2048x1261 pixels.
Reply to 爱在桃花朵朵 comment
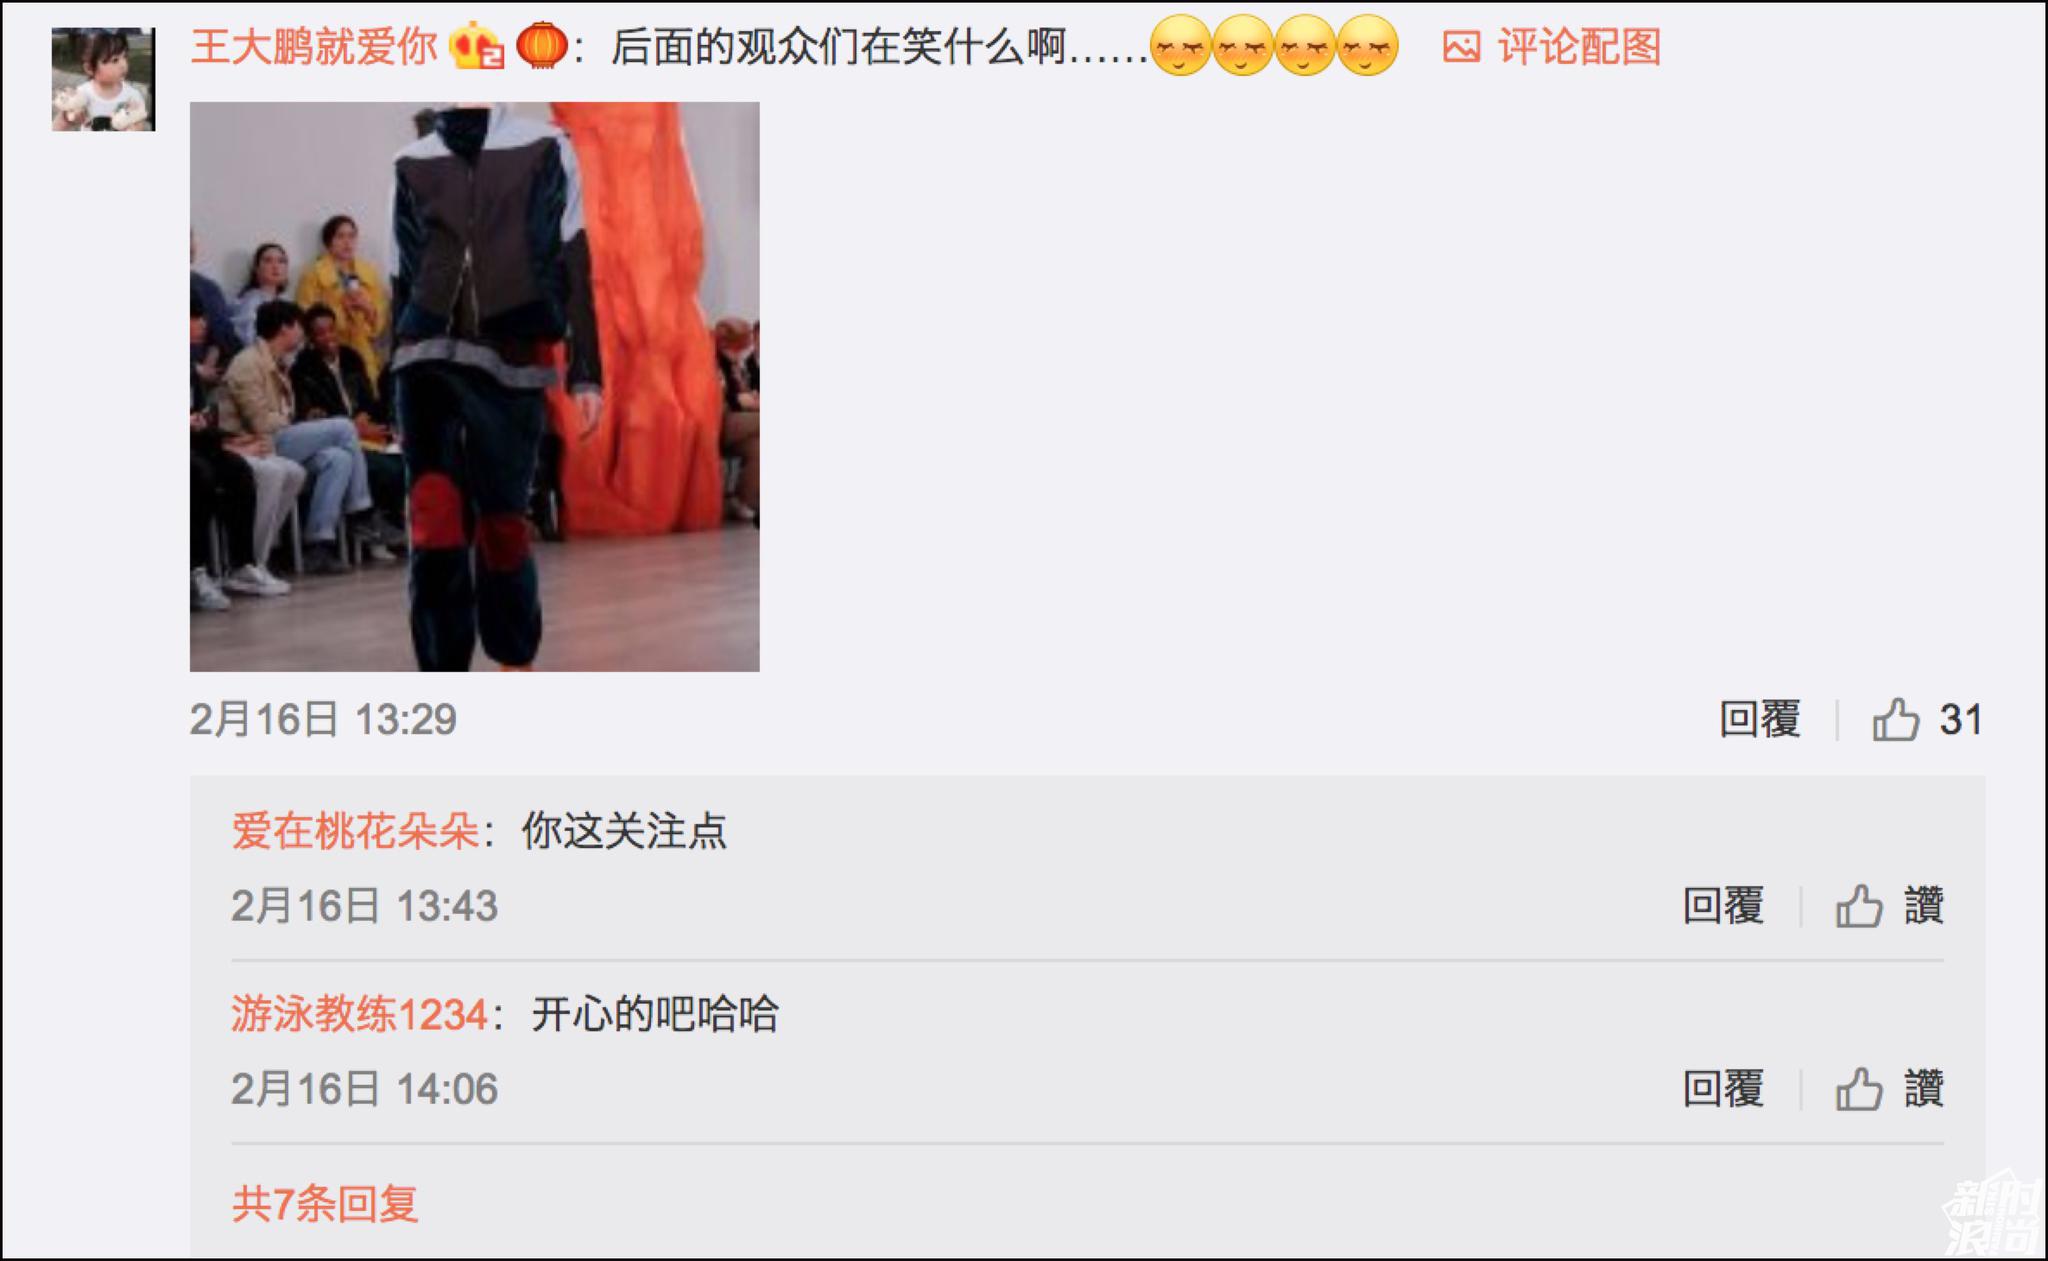click(1723, 906)
